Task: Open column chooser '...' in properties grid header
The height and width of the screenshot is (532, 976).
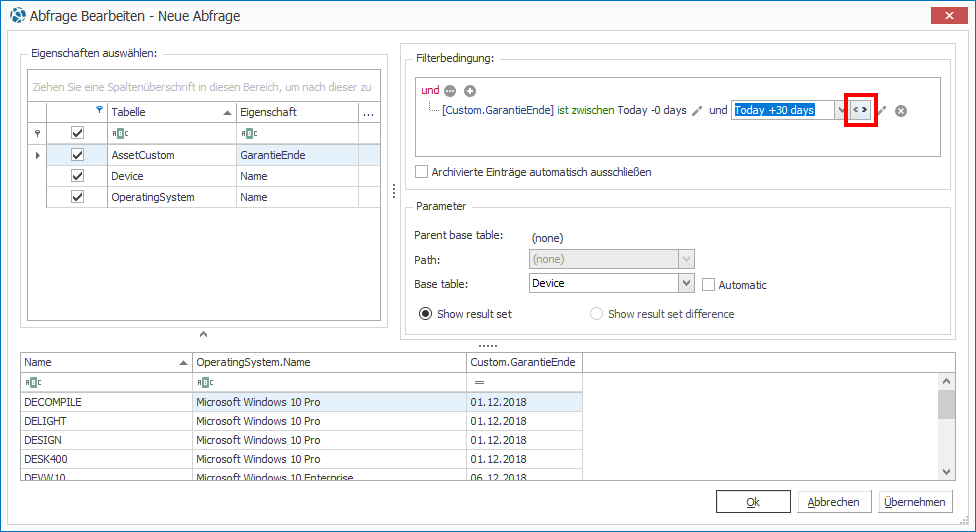Action: tap(368, 113)
